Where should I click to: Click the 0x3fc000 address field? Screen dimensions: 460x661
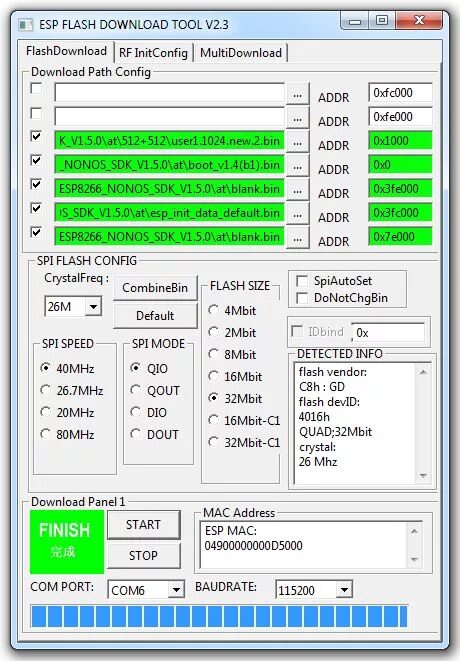click(400, 212)
